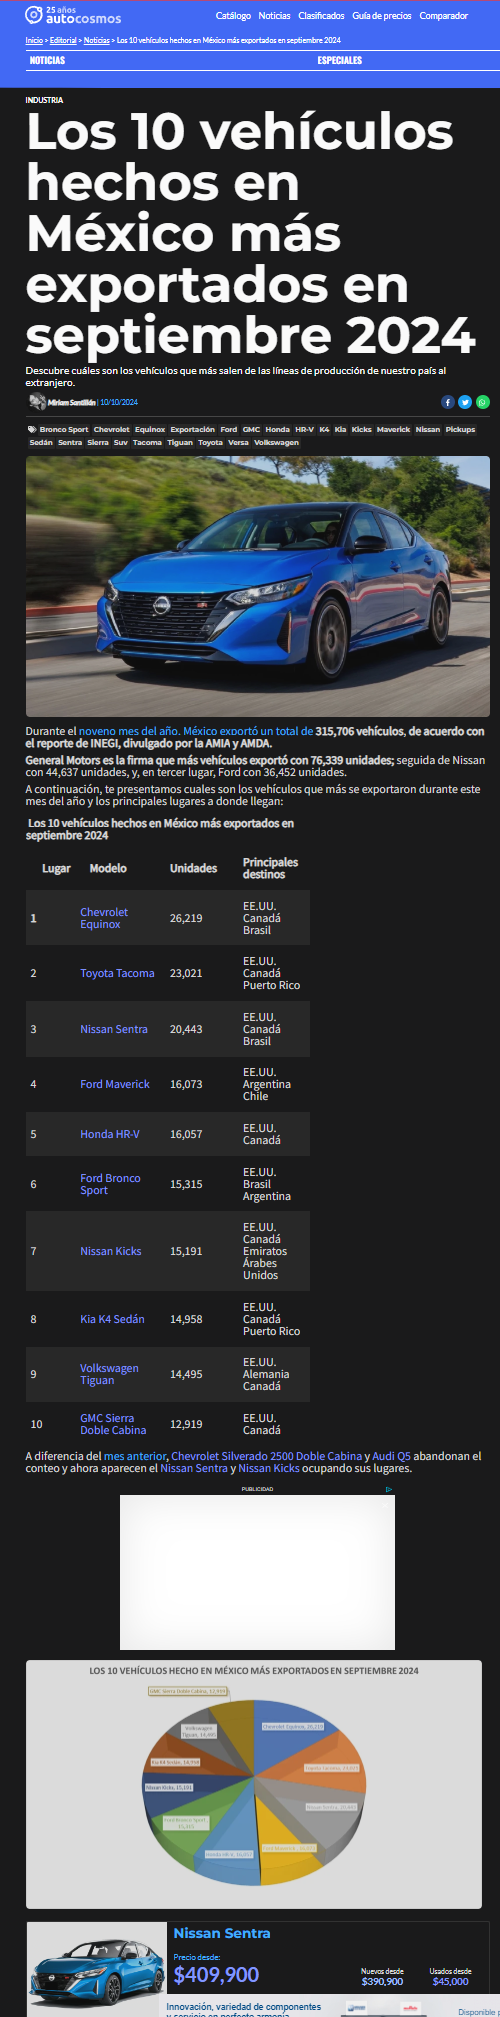Open the Catálogo menu

click(233, 16)
